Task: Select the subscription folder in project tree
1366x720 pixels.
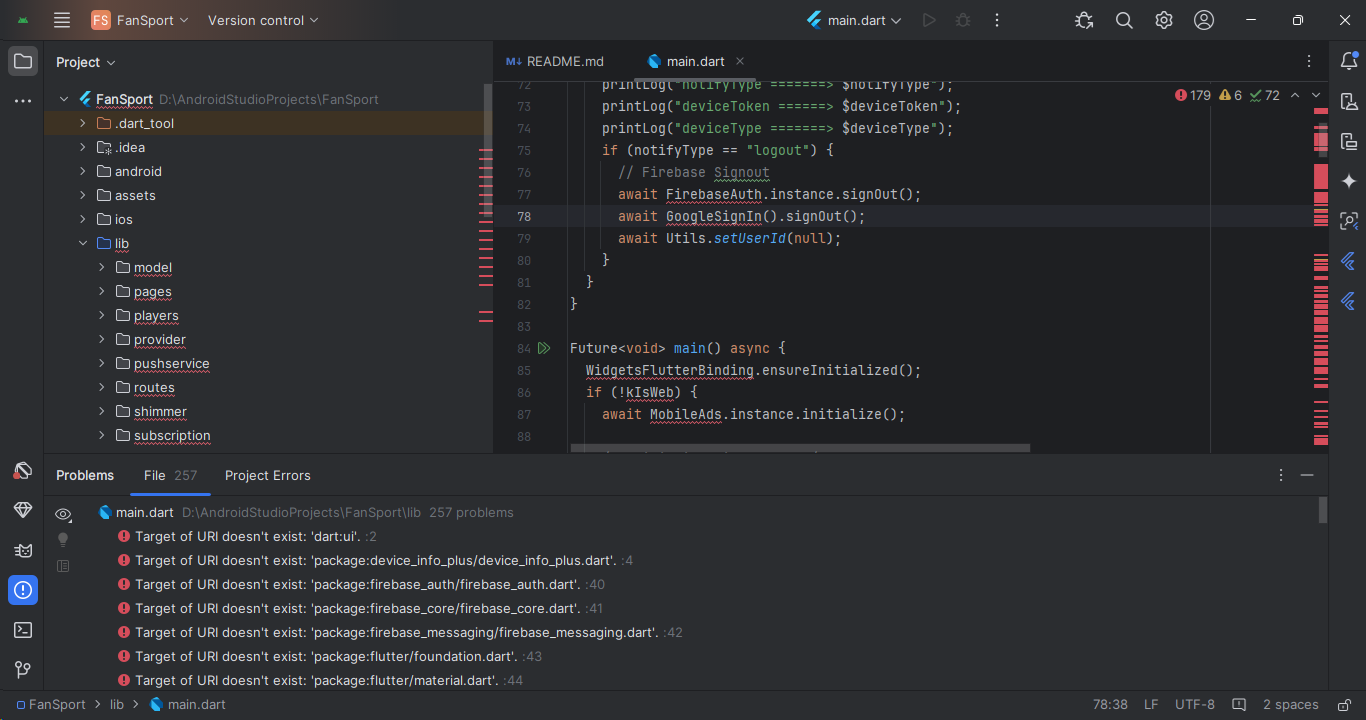Action: pyautogui.click(x=172, y=435)
